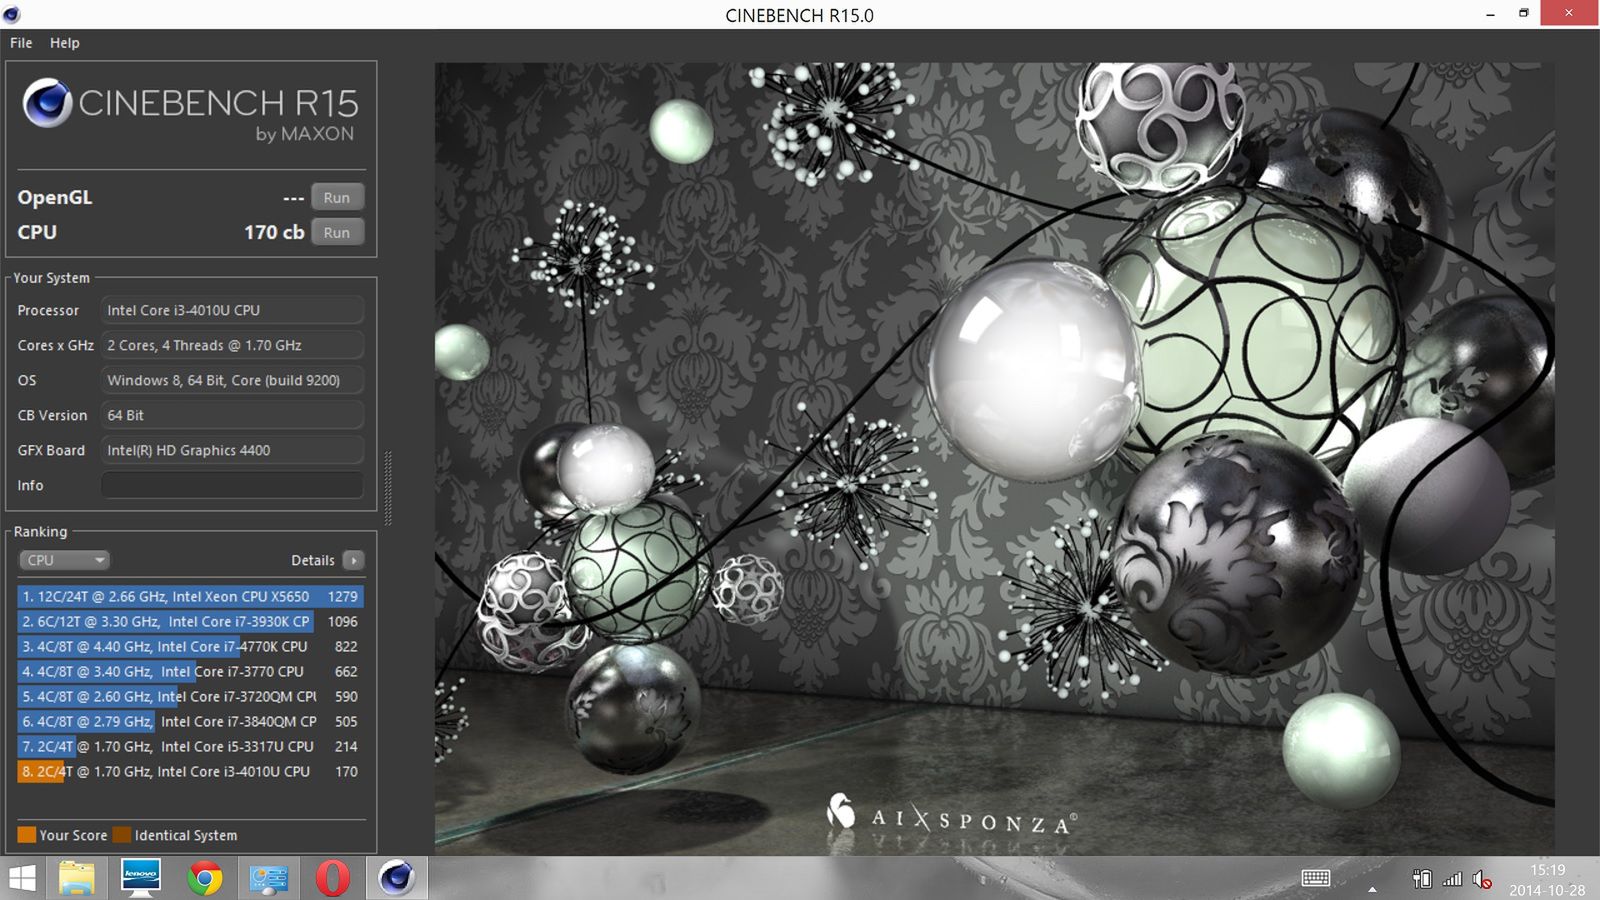Click the battery power tray icon
This screenshot has height=900, width=1600.
point(1422,879)
